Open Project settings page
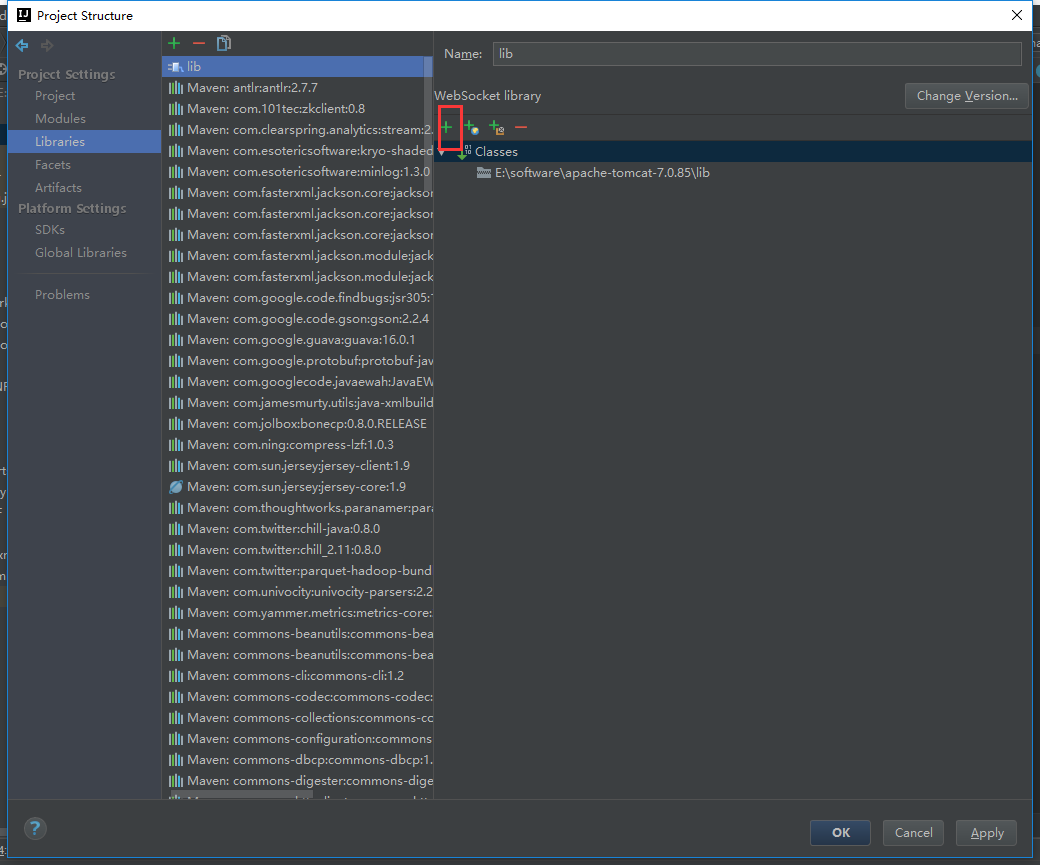 point(55,96)
